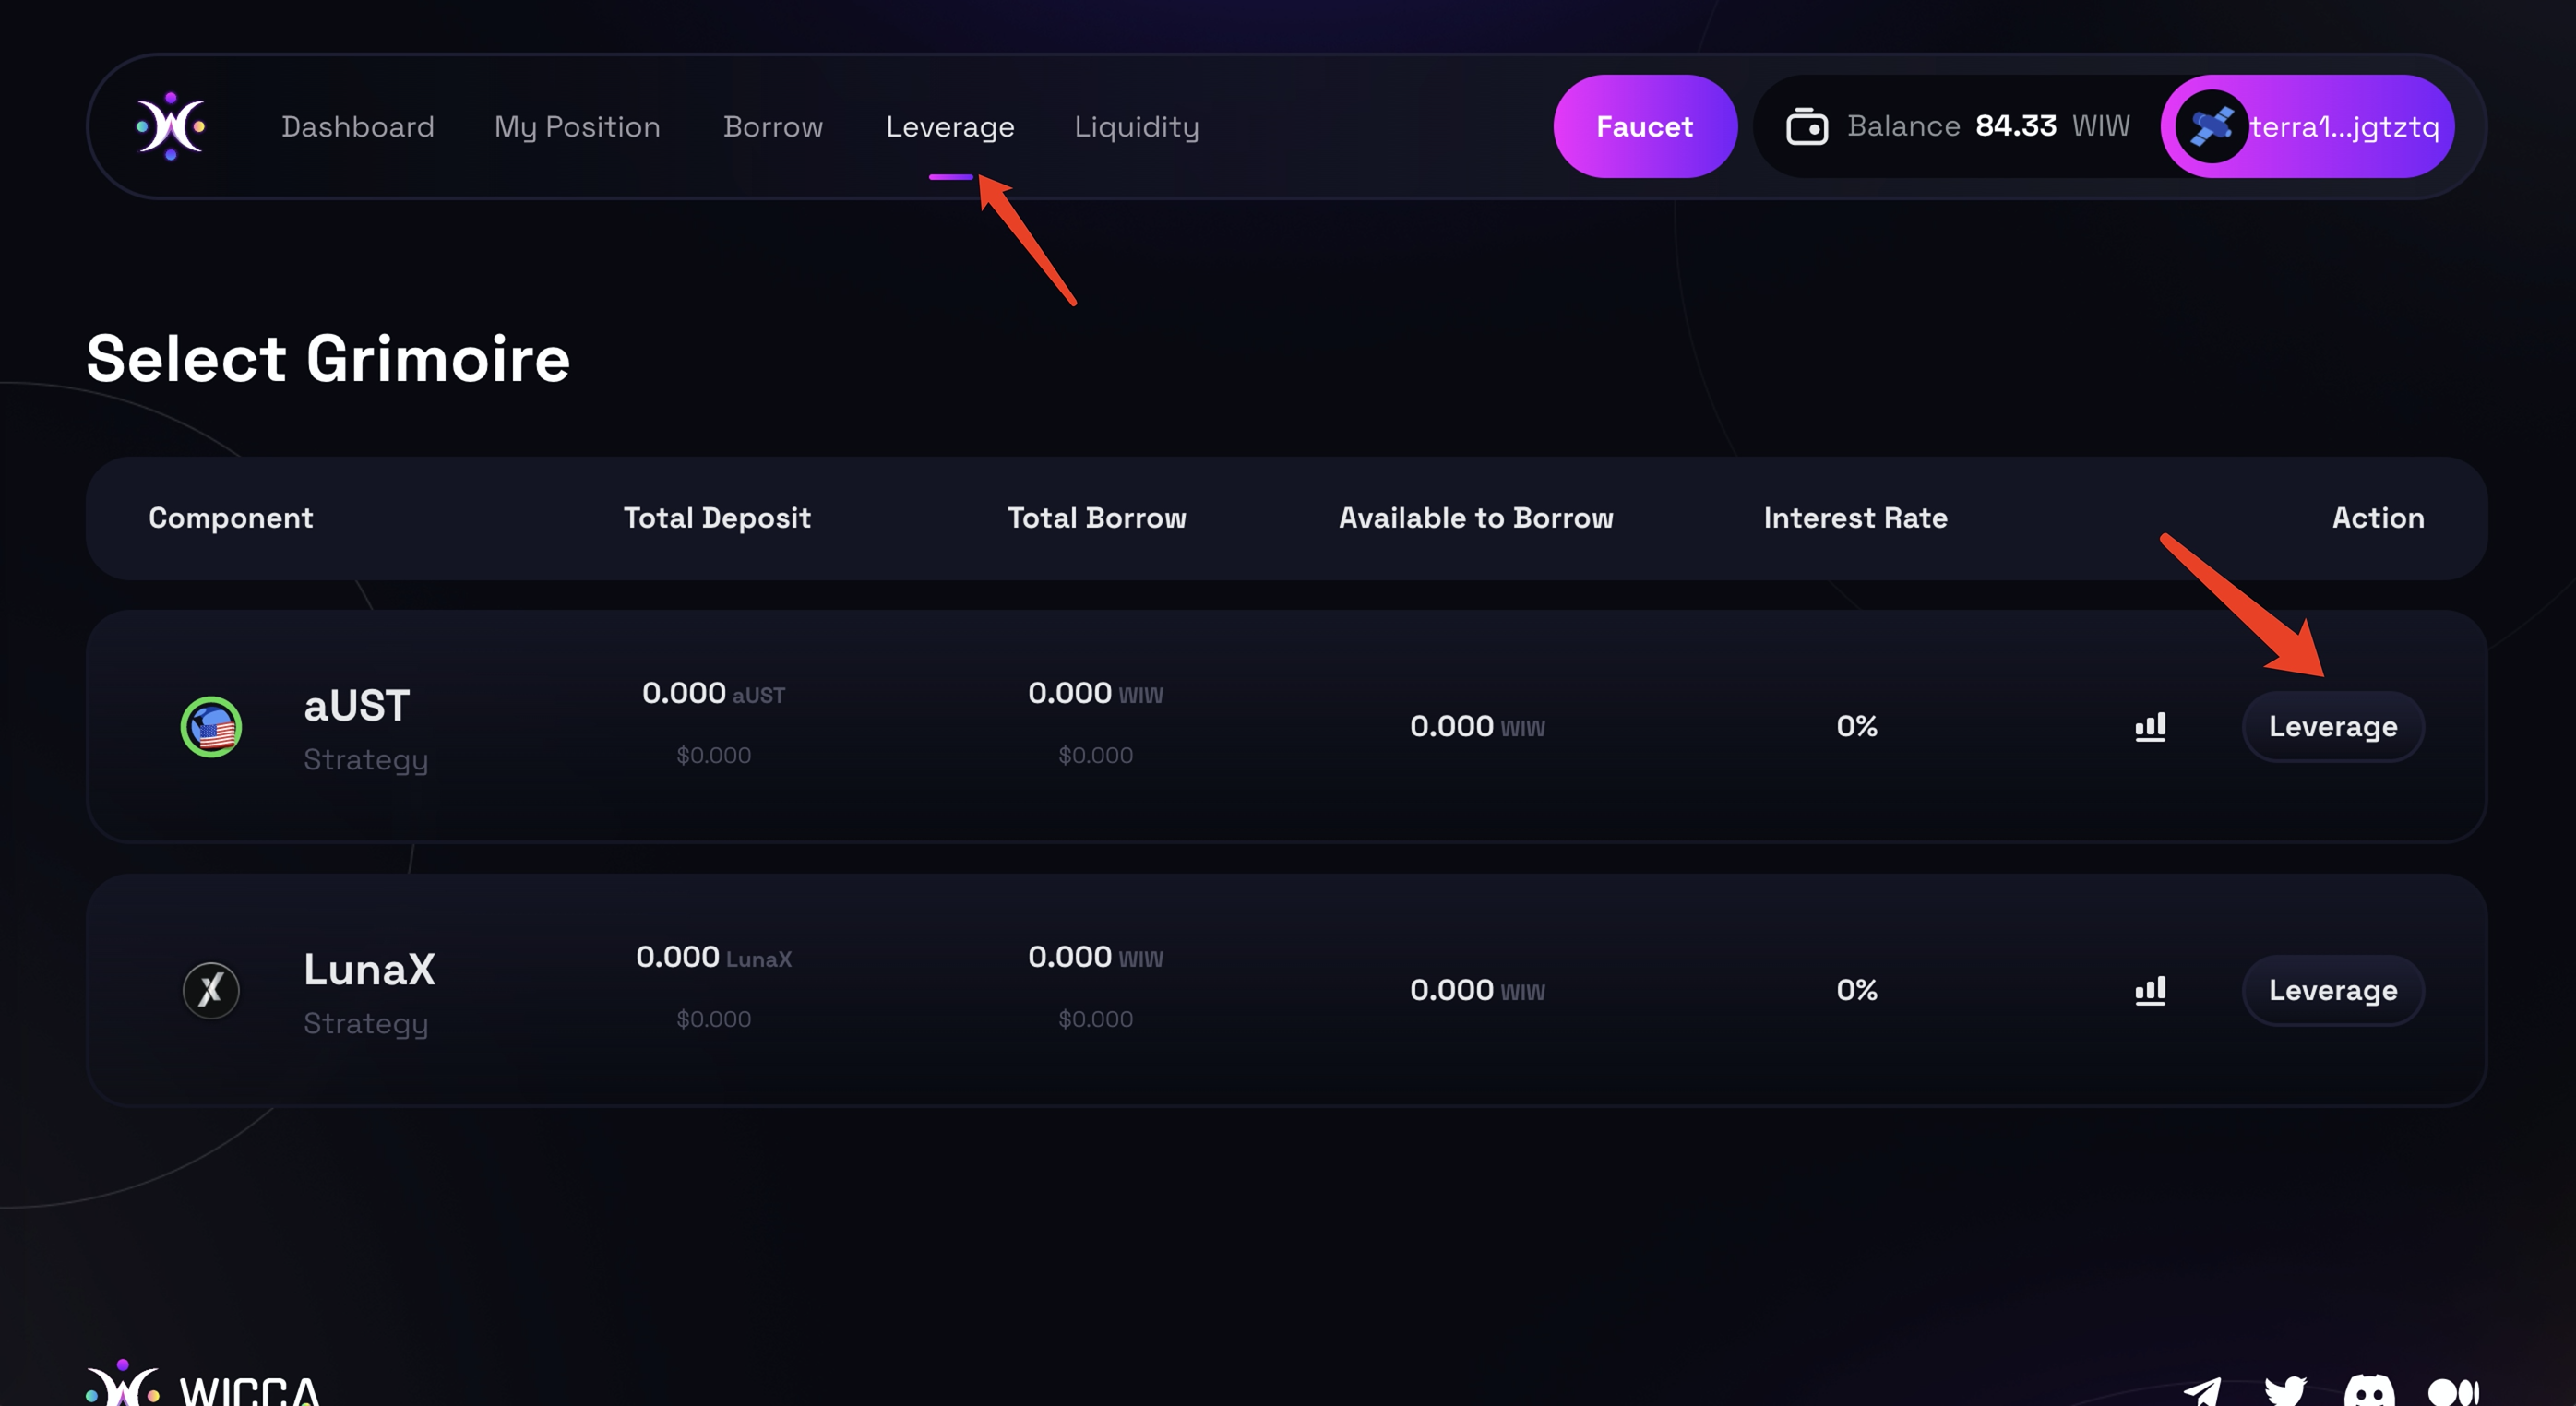
Task: Click the aUST token icon
Action: (211, 727)
